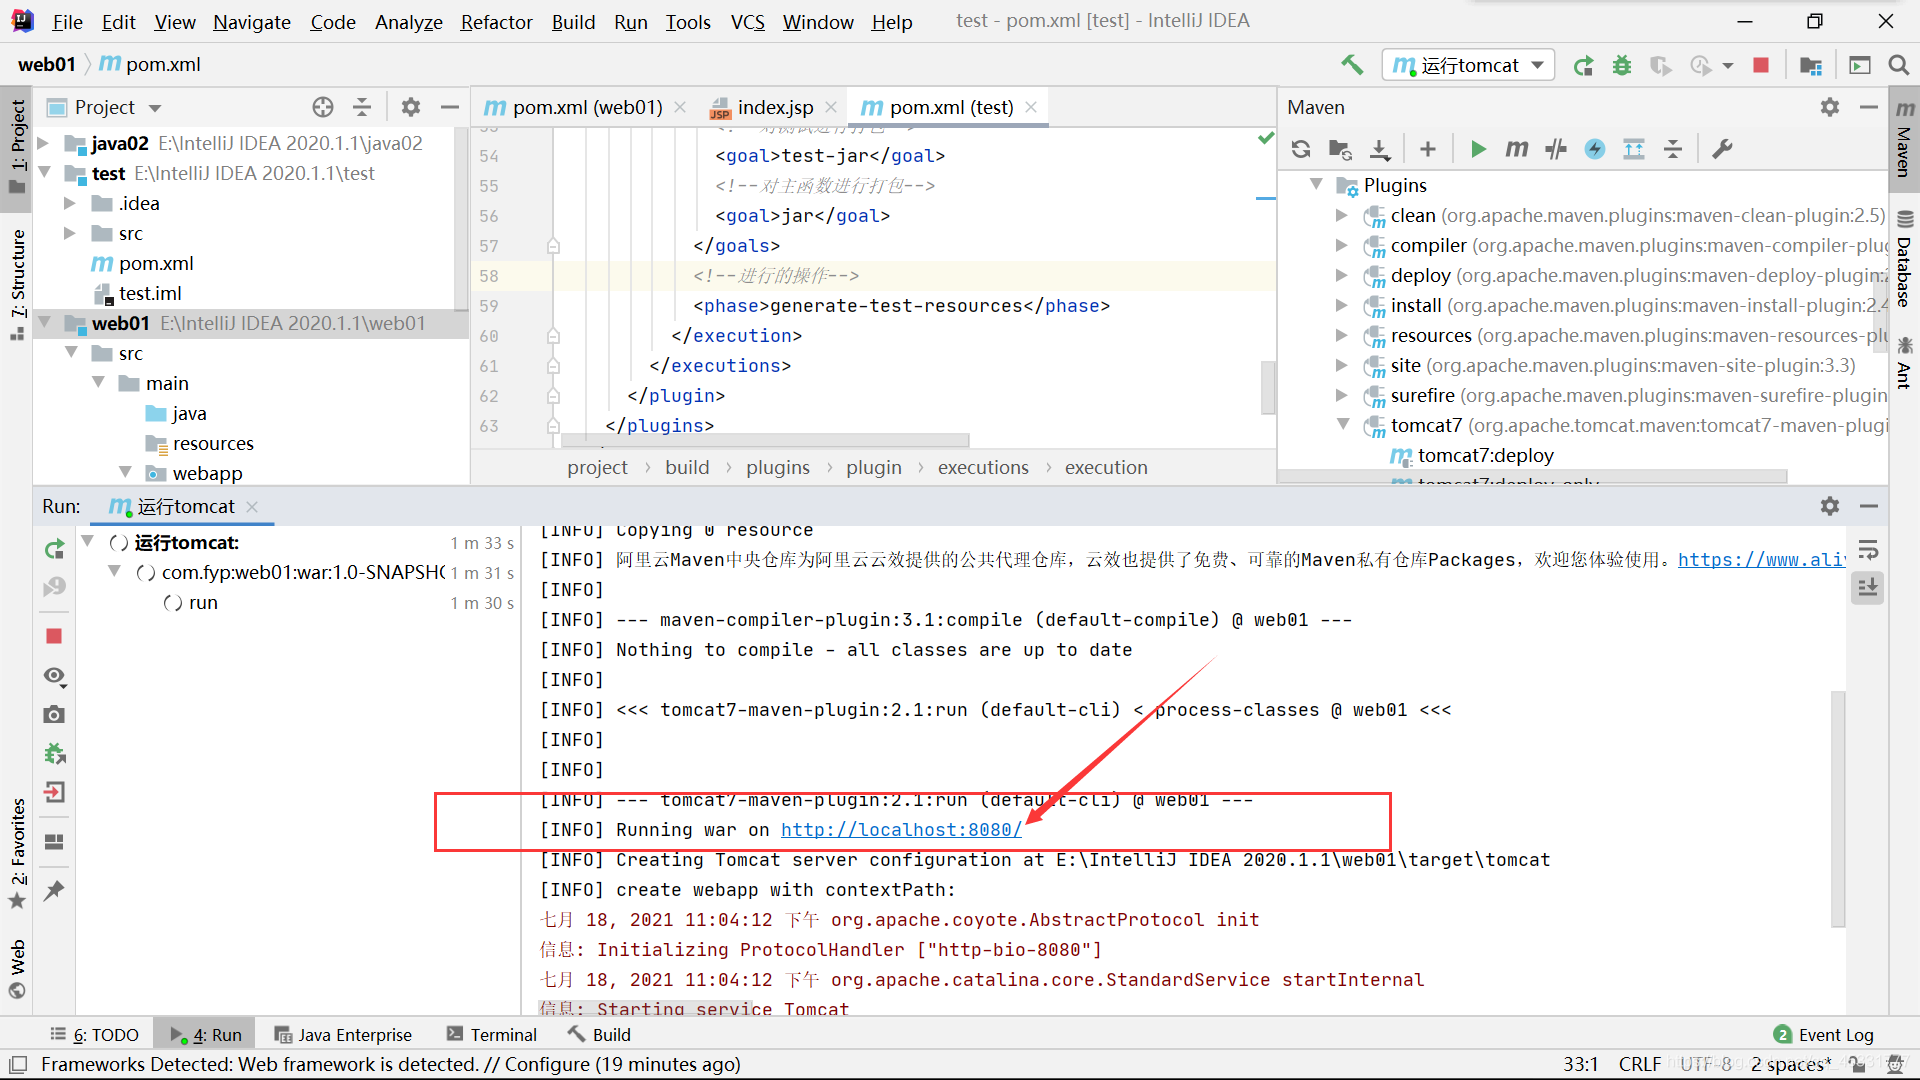Viewport: 1920px width, 1080px height.
Task: Select pom.xml file in test project
Action: pyautogui.click(x=155, y=263)
